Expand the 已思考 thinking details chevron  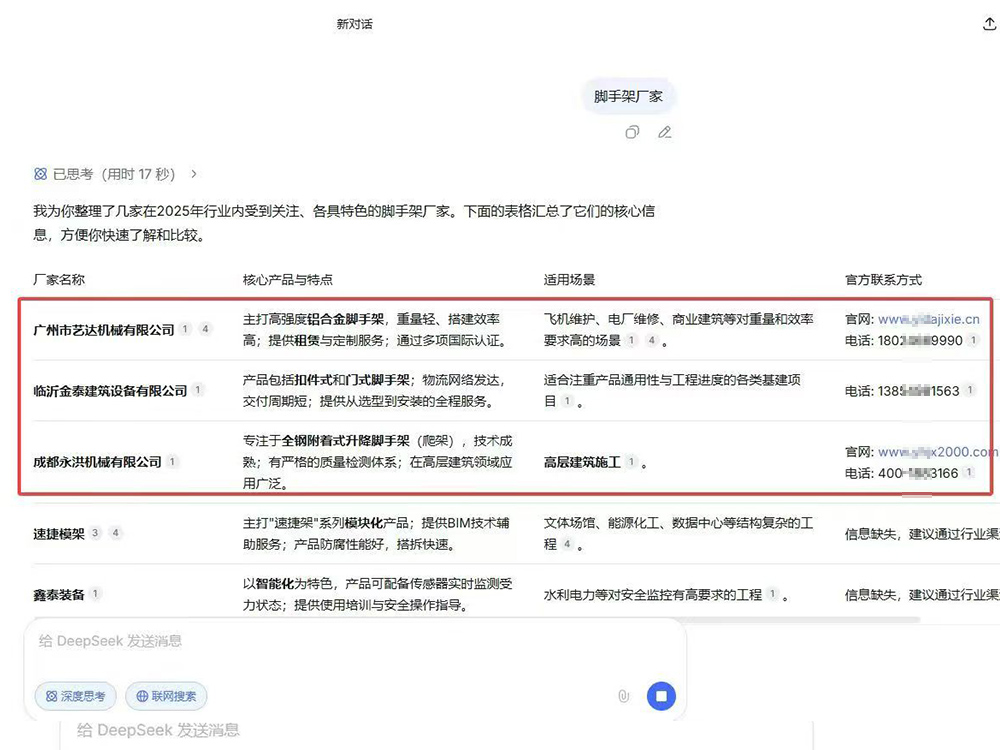click(x=194, y=174)
